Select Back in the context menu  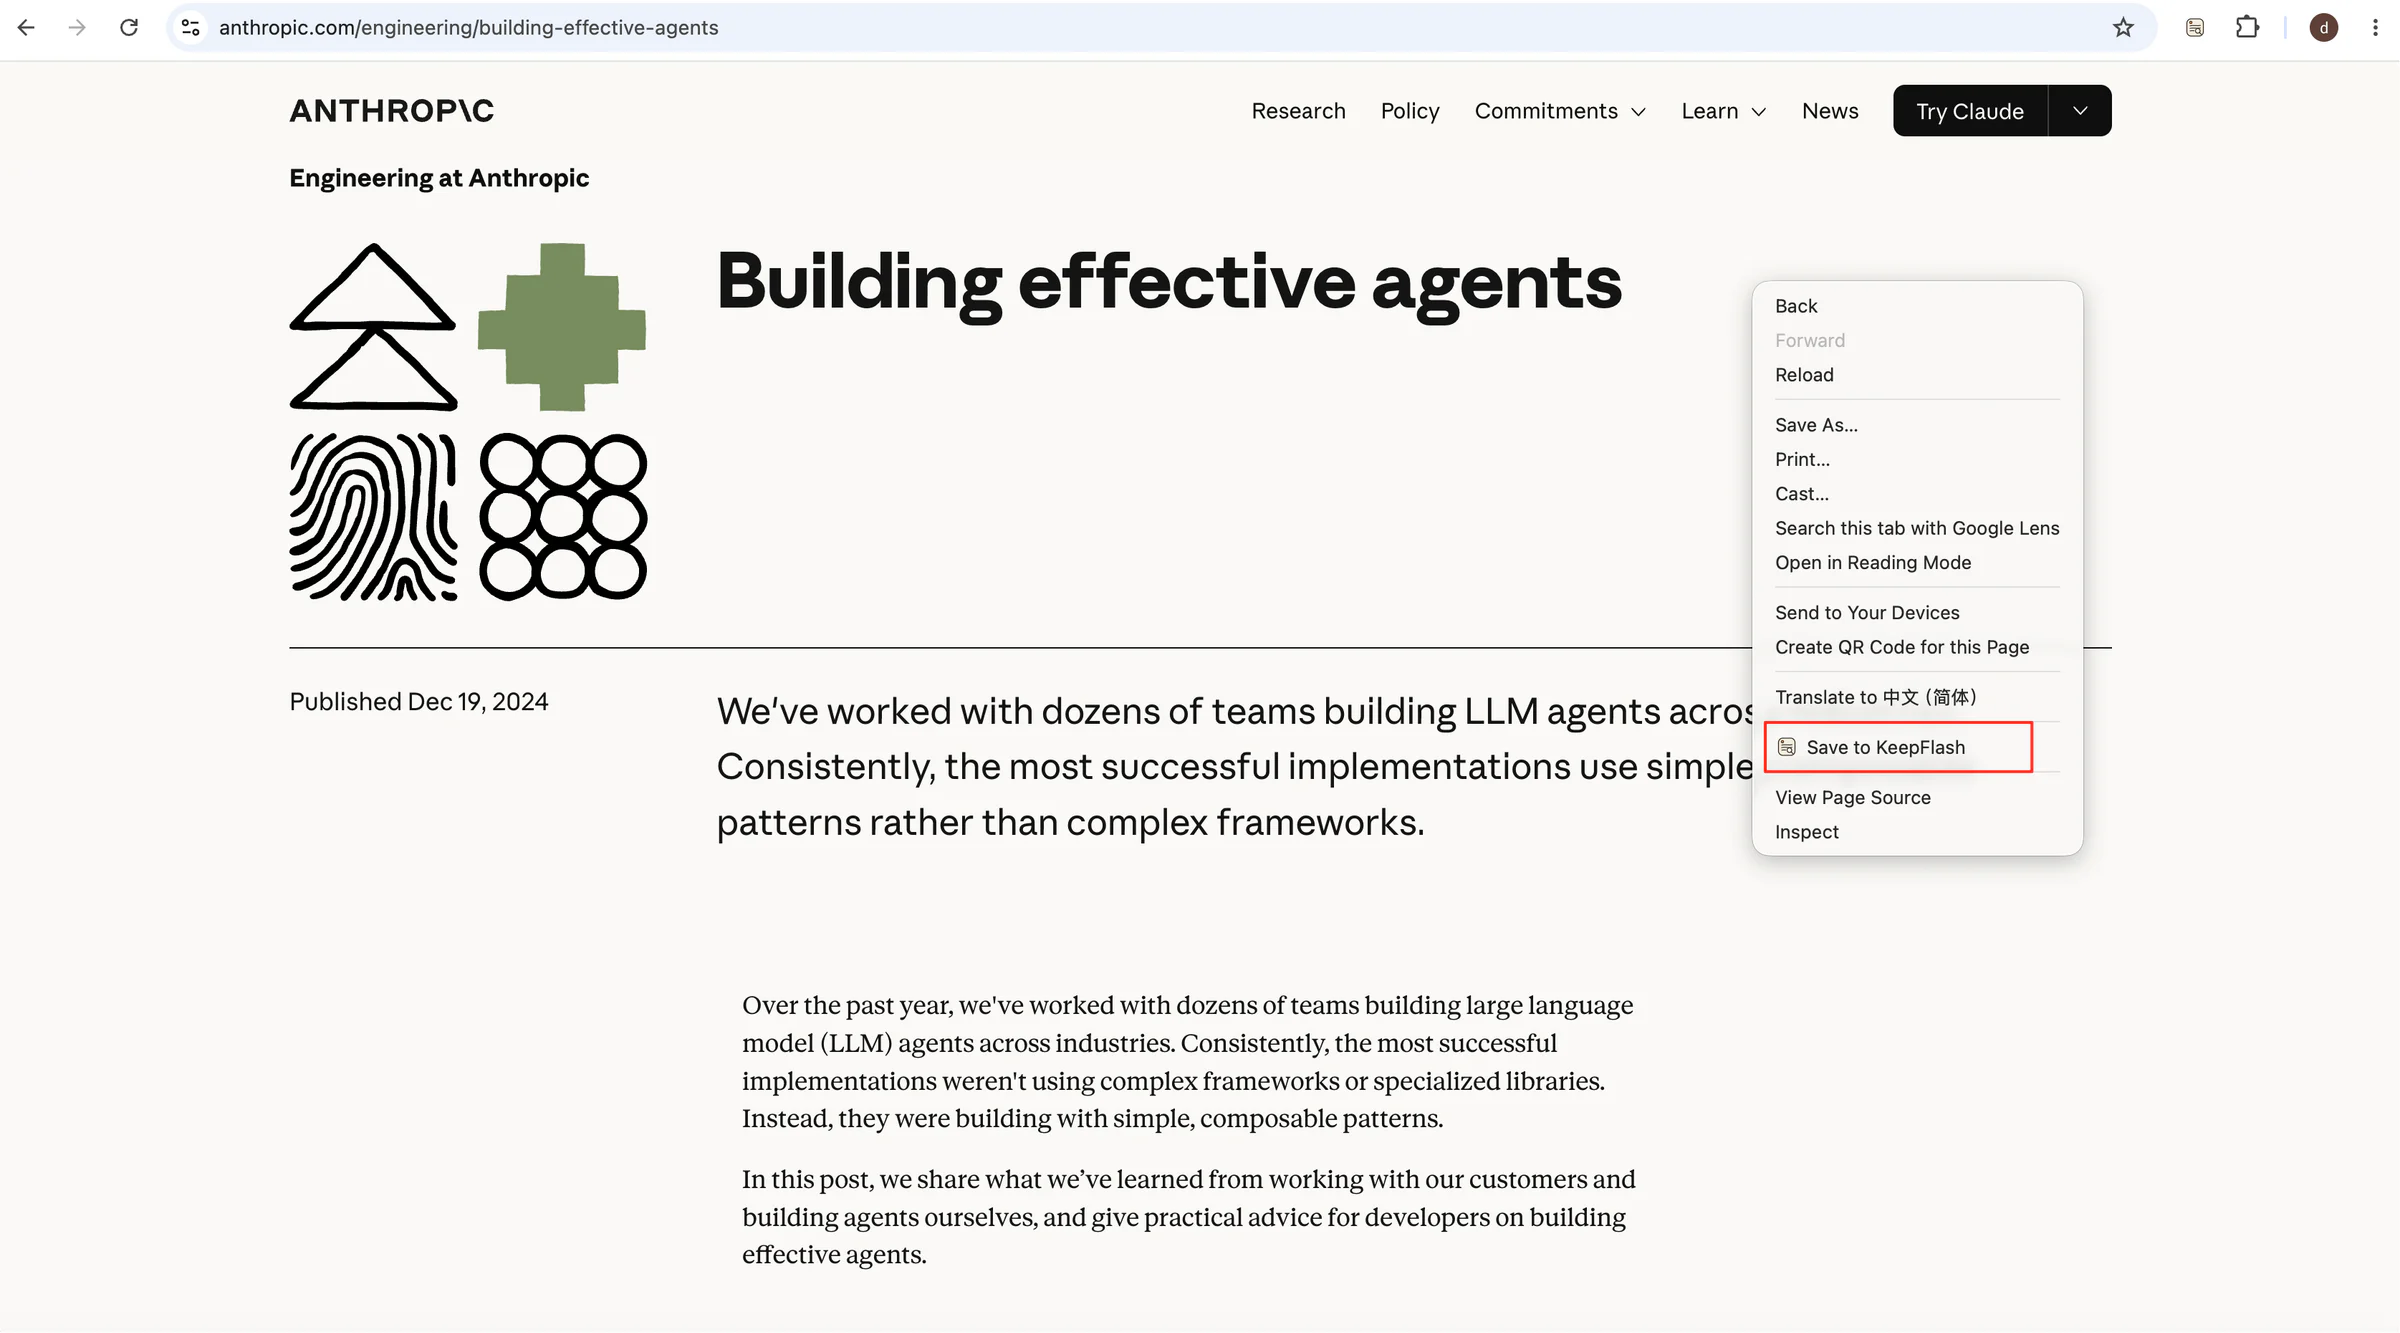click(1917, 306)
